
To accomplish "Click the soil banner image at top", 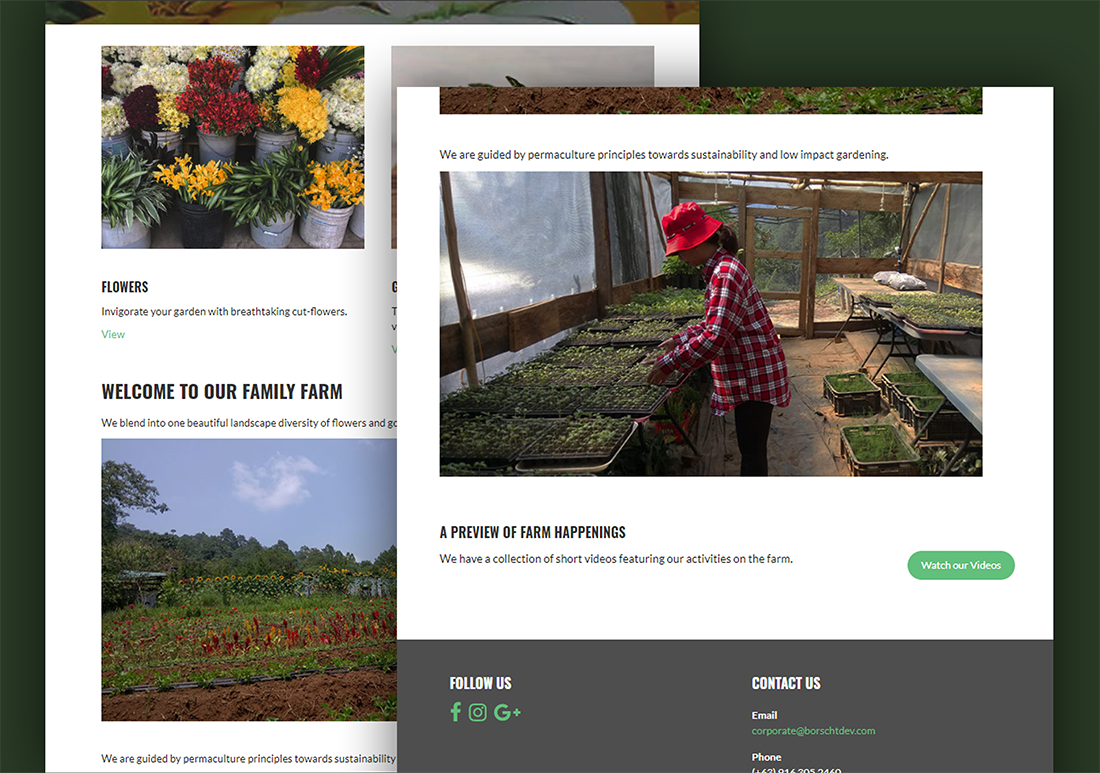I will (x=711, y=100).
